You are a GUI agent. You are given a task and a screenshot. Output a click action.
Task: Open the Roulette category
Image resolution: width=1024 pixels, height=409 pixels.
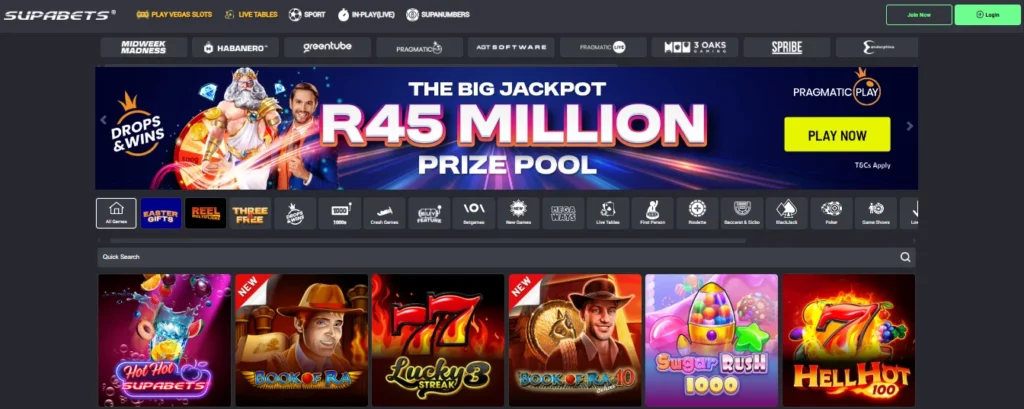(697, 213)
